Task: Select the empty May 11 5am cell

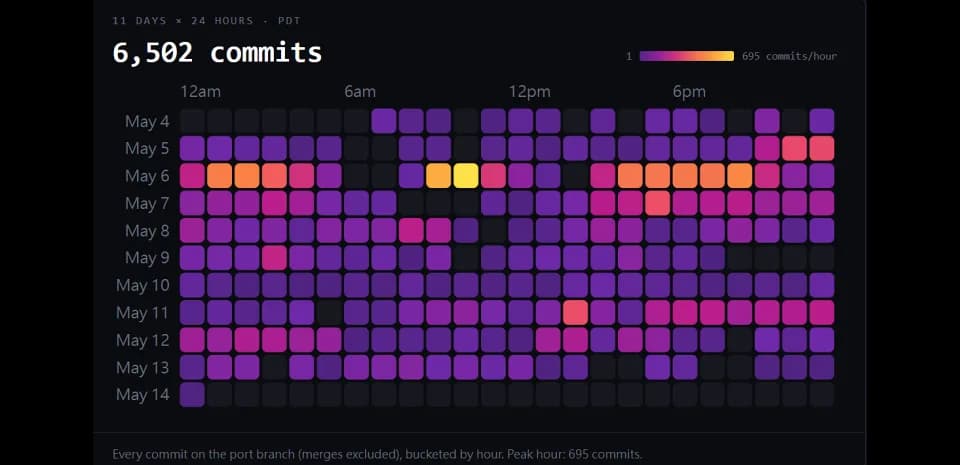Action: pos(329,313)
